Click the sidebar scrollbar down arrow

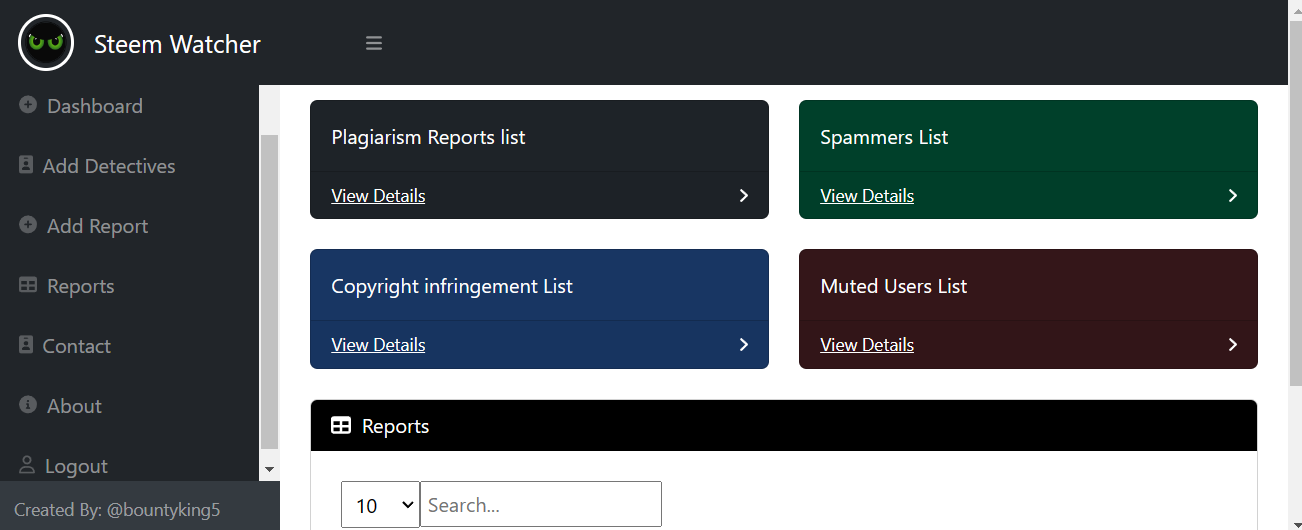[x=268, y=469]
